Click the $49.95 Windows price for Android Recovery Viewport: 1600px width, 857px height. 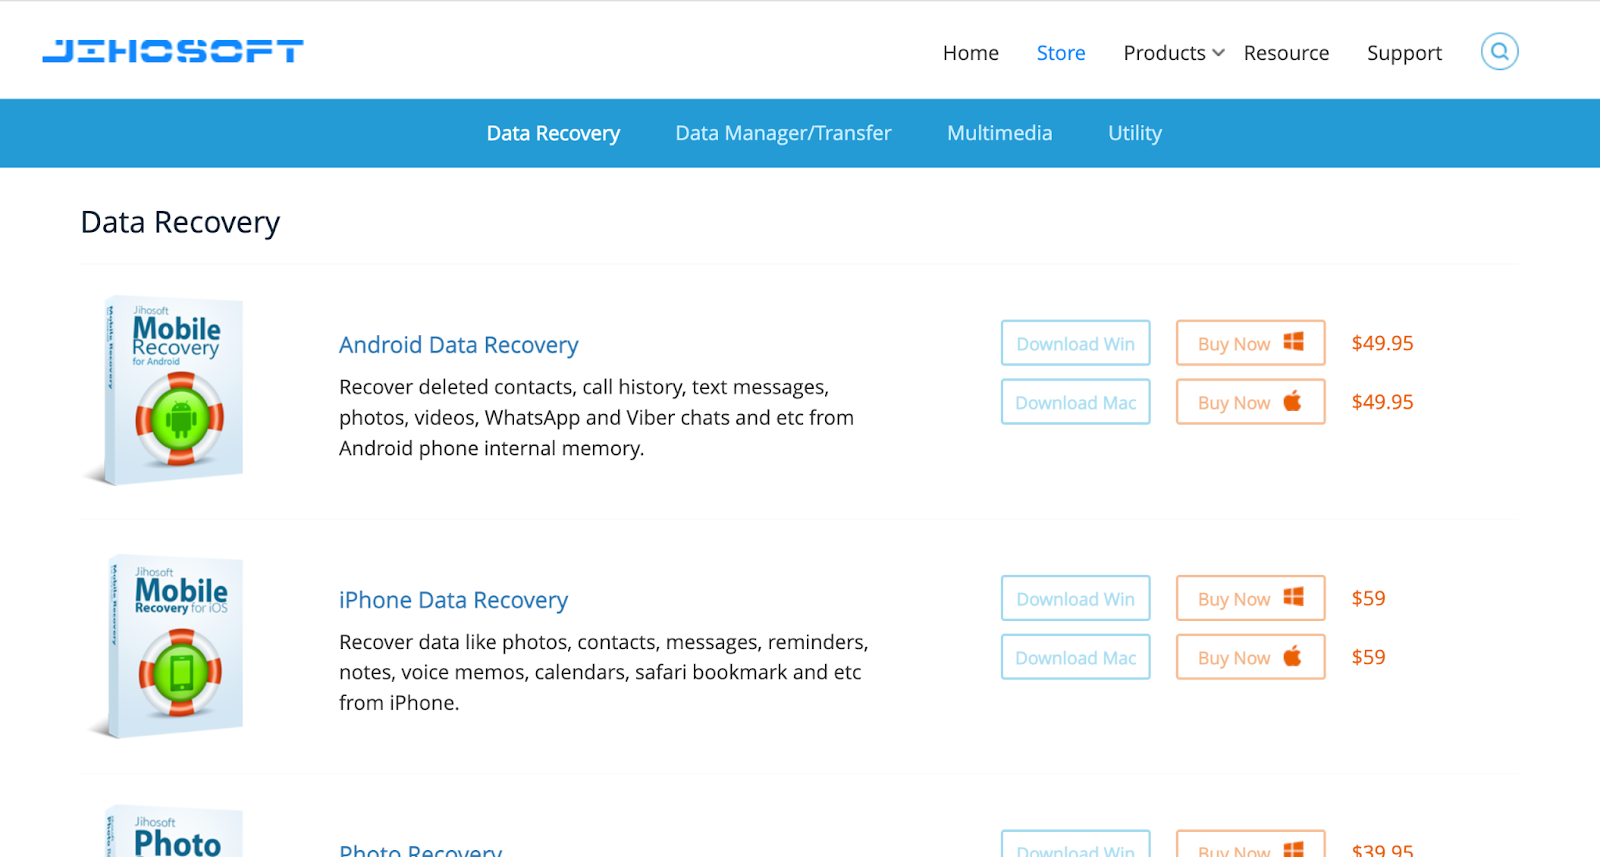point(1382,343)
